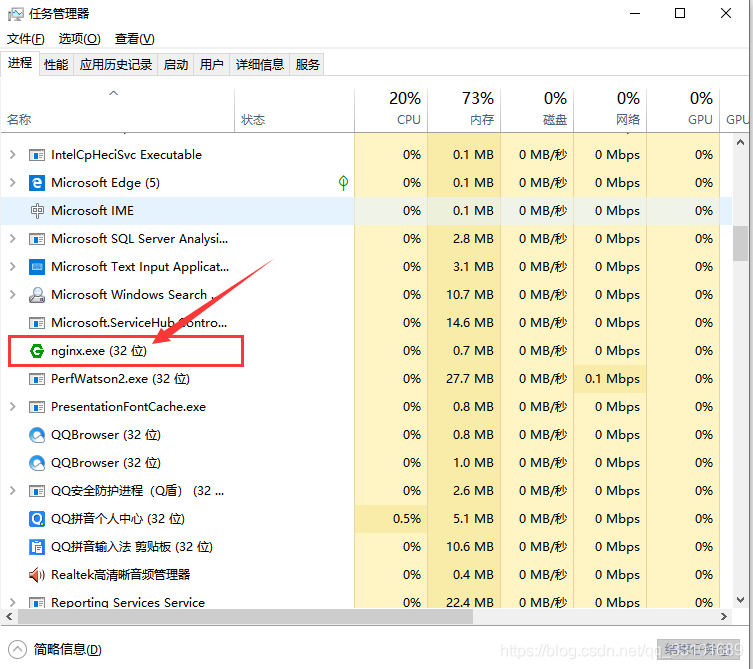Click the 0.1 Mbps network value
This screenshot has height=669, width=753.
coord(612,379)
